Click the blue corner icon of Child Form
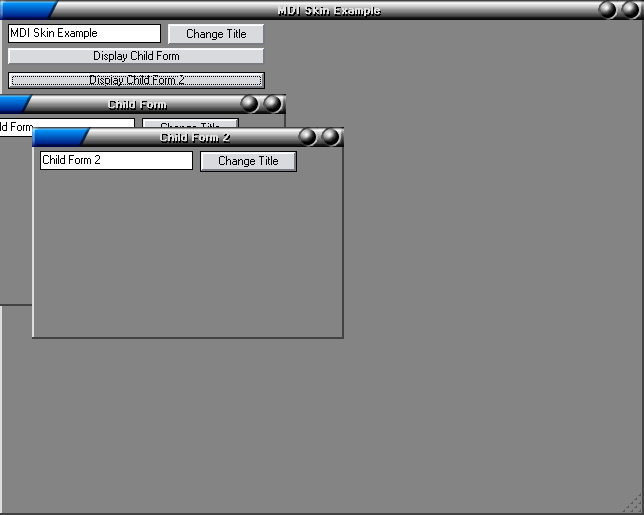 14,104
